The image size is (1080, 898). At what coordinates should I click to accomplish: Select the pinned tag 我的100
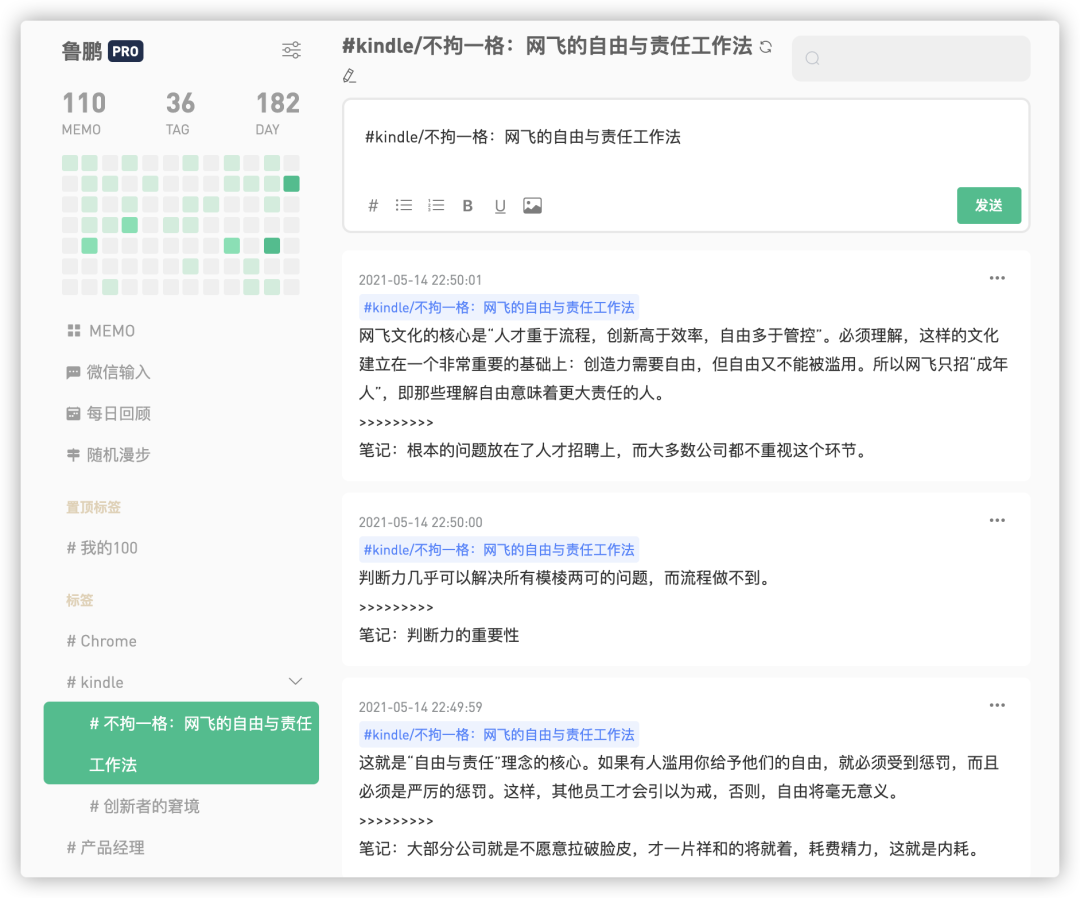click(x=102, y=548)
